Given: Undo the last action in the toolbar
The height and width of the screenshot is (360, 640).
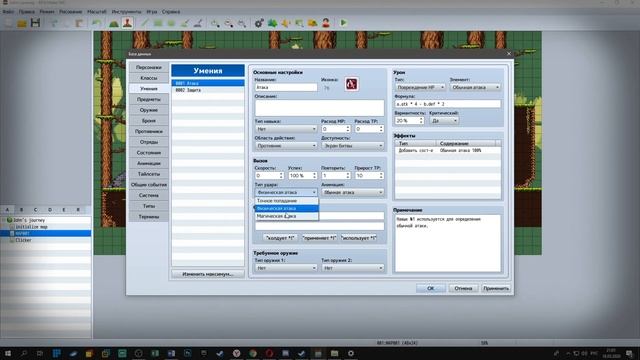Looking at the screenshot, I should pos(96,23).
